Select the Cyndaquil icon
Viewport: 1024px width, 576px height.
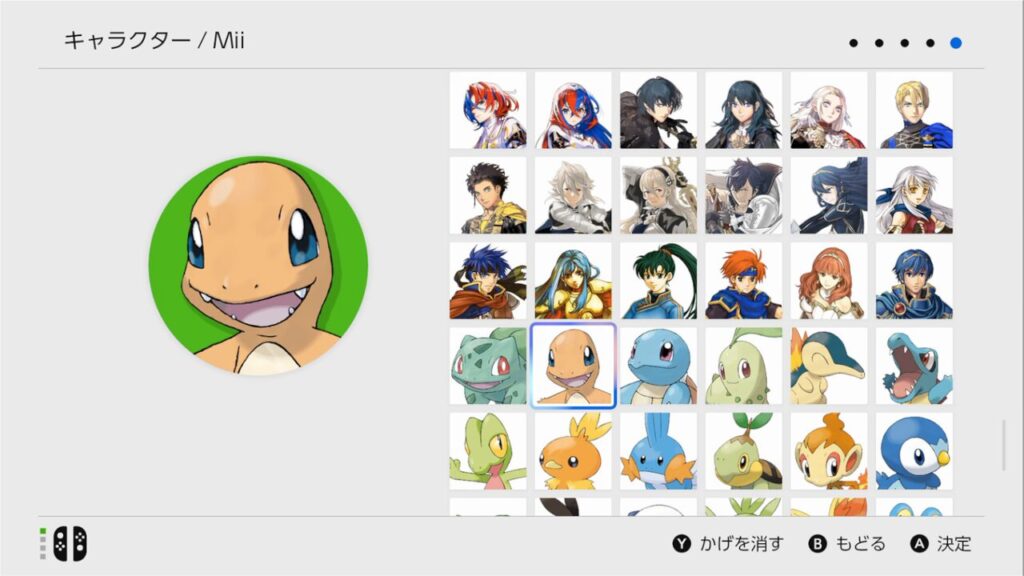point(829,366)
